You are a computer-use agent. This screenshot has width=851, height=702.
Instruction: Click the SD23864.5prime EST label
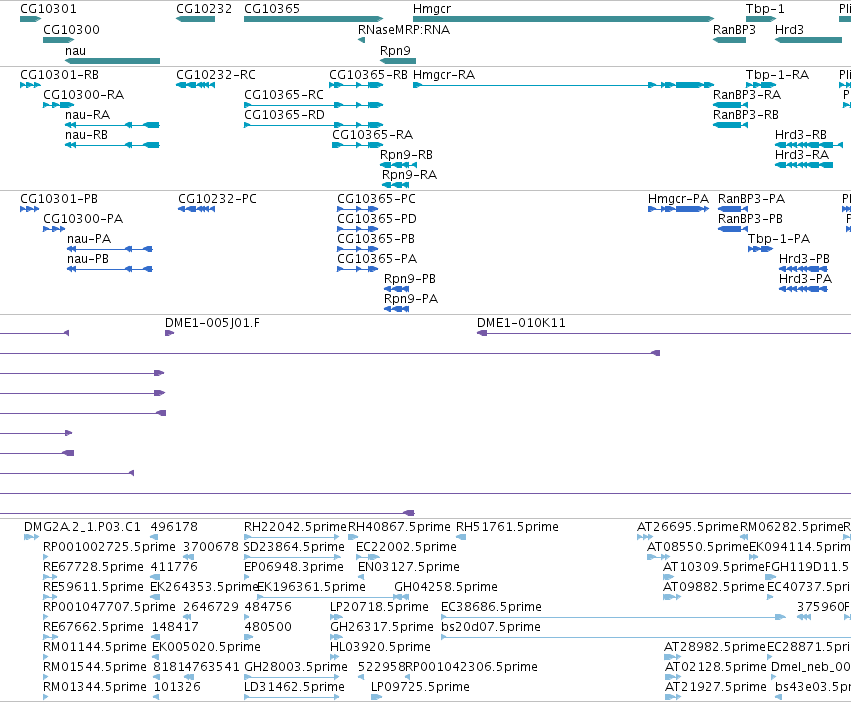294,547
